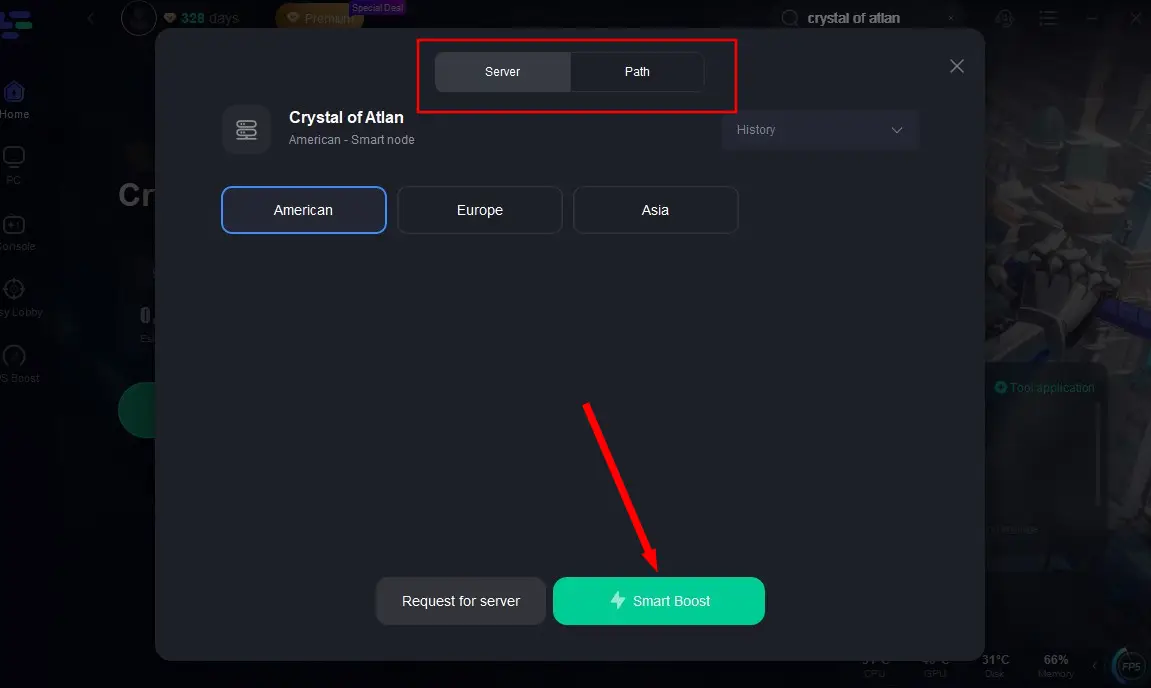Switch to the Server tab
The height and width of the screenshot is (688, 1151).
pyautogui.click(x=503, y=72)
